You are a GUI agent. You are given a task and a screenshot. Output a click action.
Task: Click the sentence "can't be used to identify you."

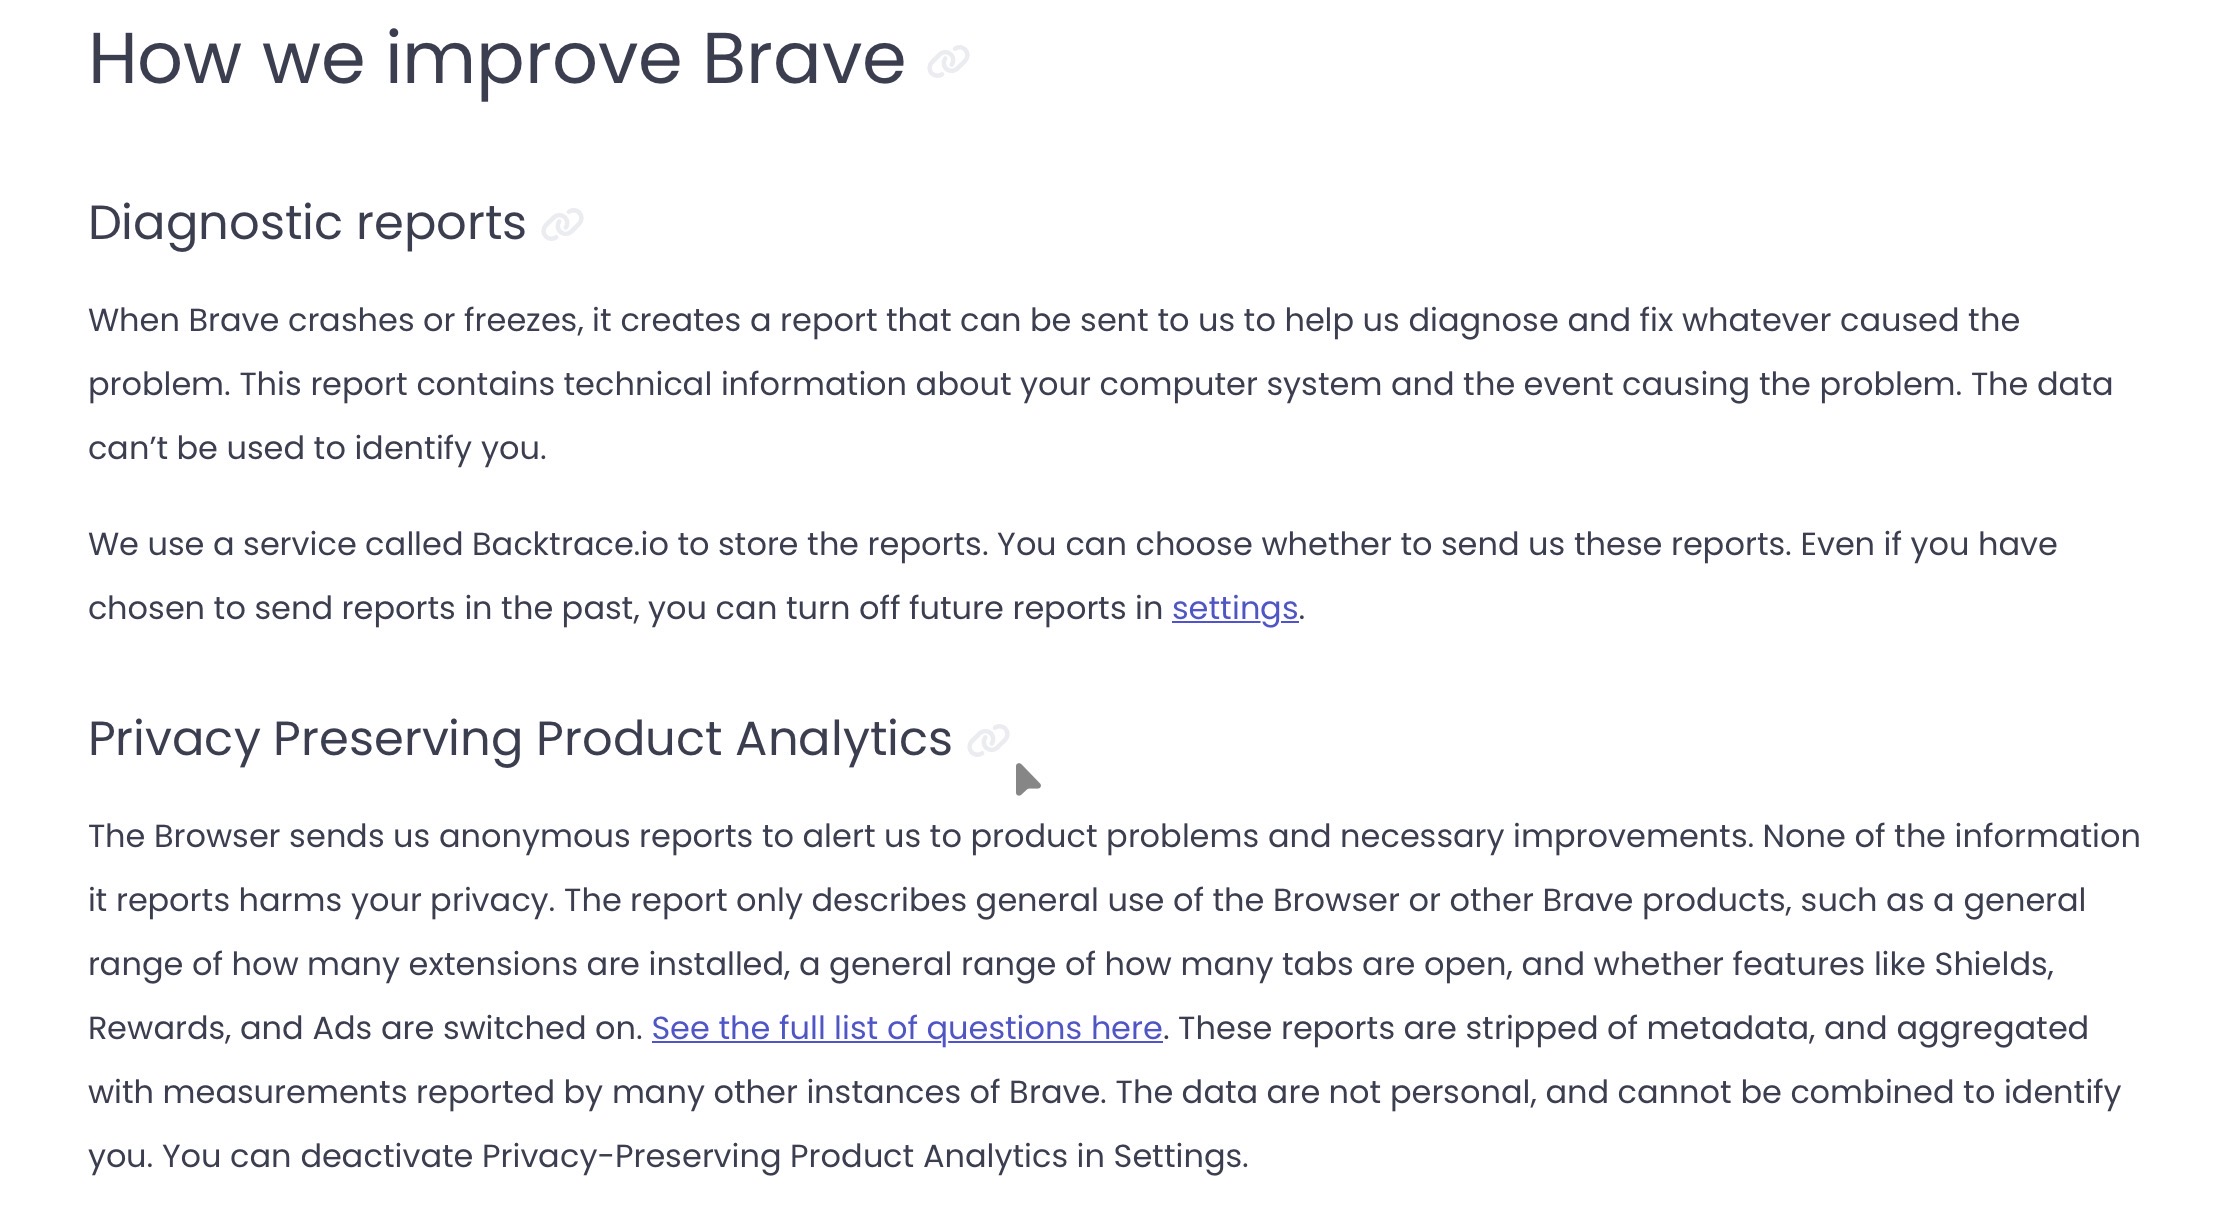317,448
